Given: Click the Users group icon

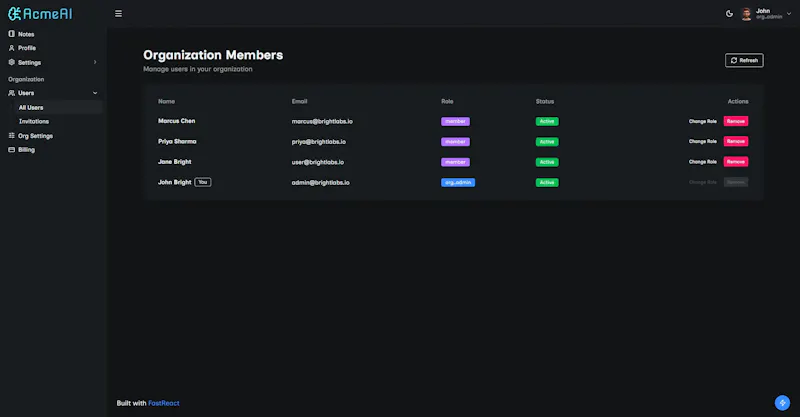Looking at the screenshot, I should point(11,93).
